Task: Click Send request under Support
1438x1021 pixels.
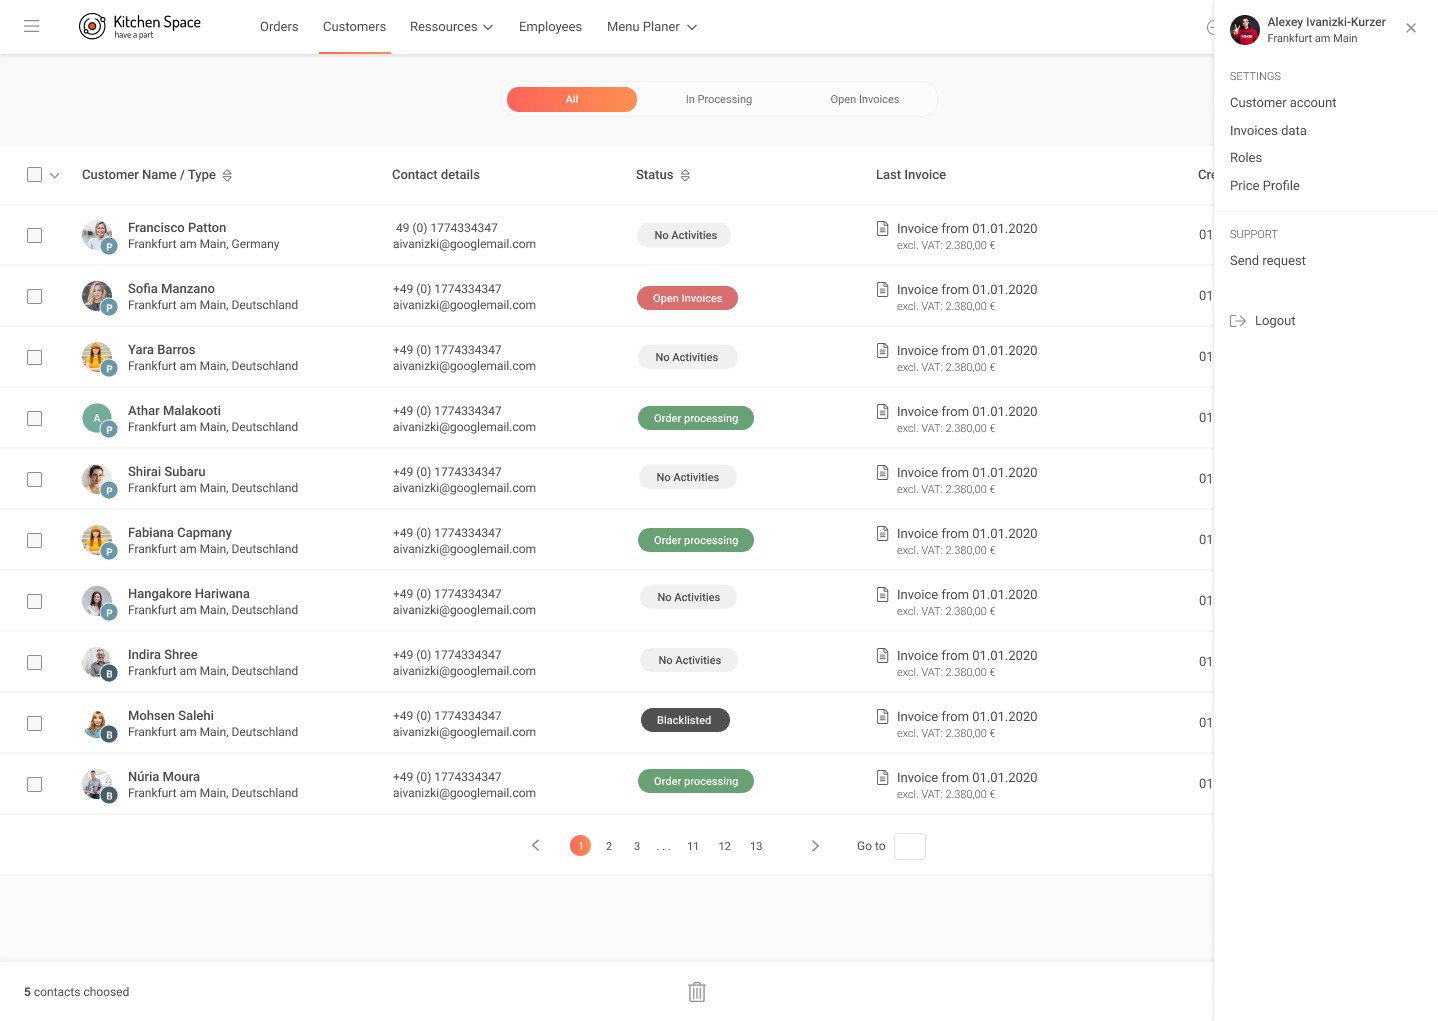Action: point(1267,261)
